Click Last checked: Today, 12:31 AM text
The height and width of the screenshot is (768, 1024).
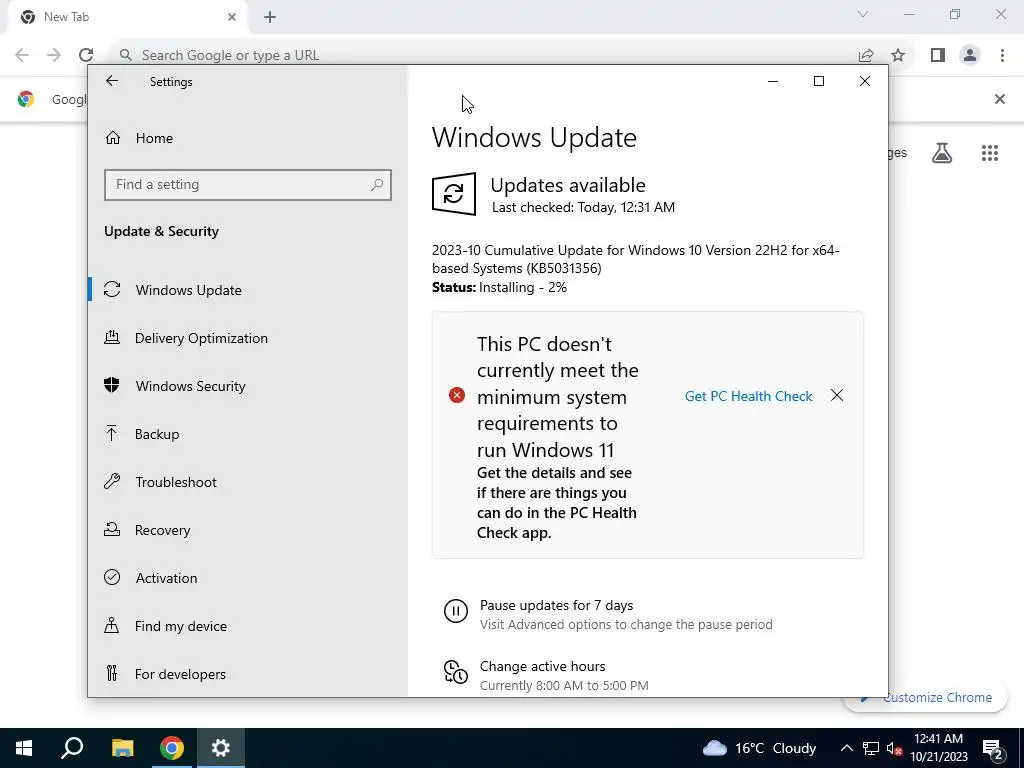(583, 208)
